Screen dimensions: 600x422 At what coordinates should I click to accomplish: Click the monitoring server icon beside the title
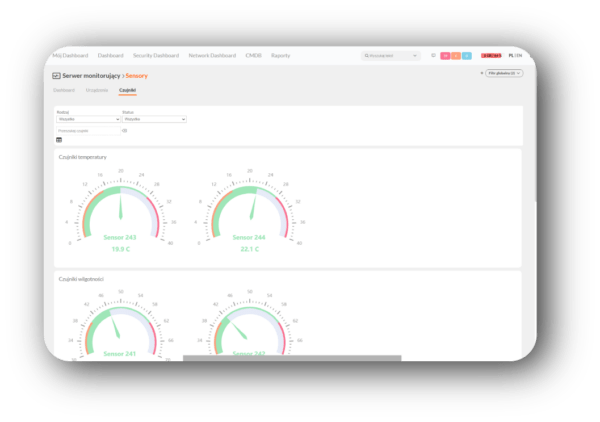click(56, 76)
